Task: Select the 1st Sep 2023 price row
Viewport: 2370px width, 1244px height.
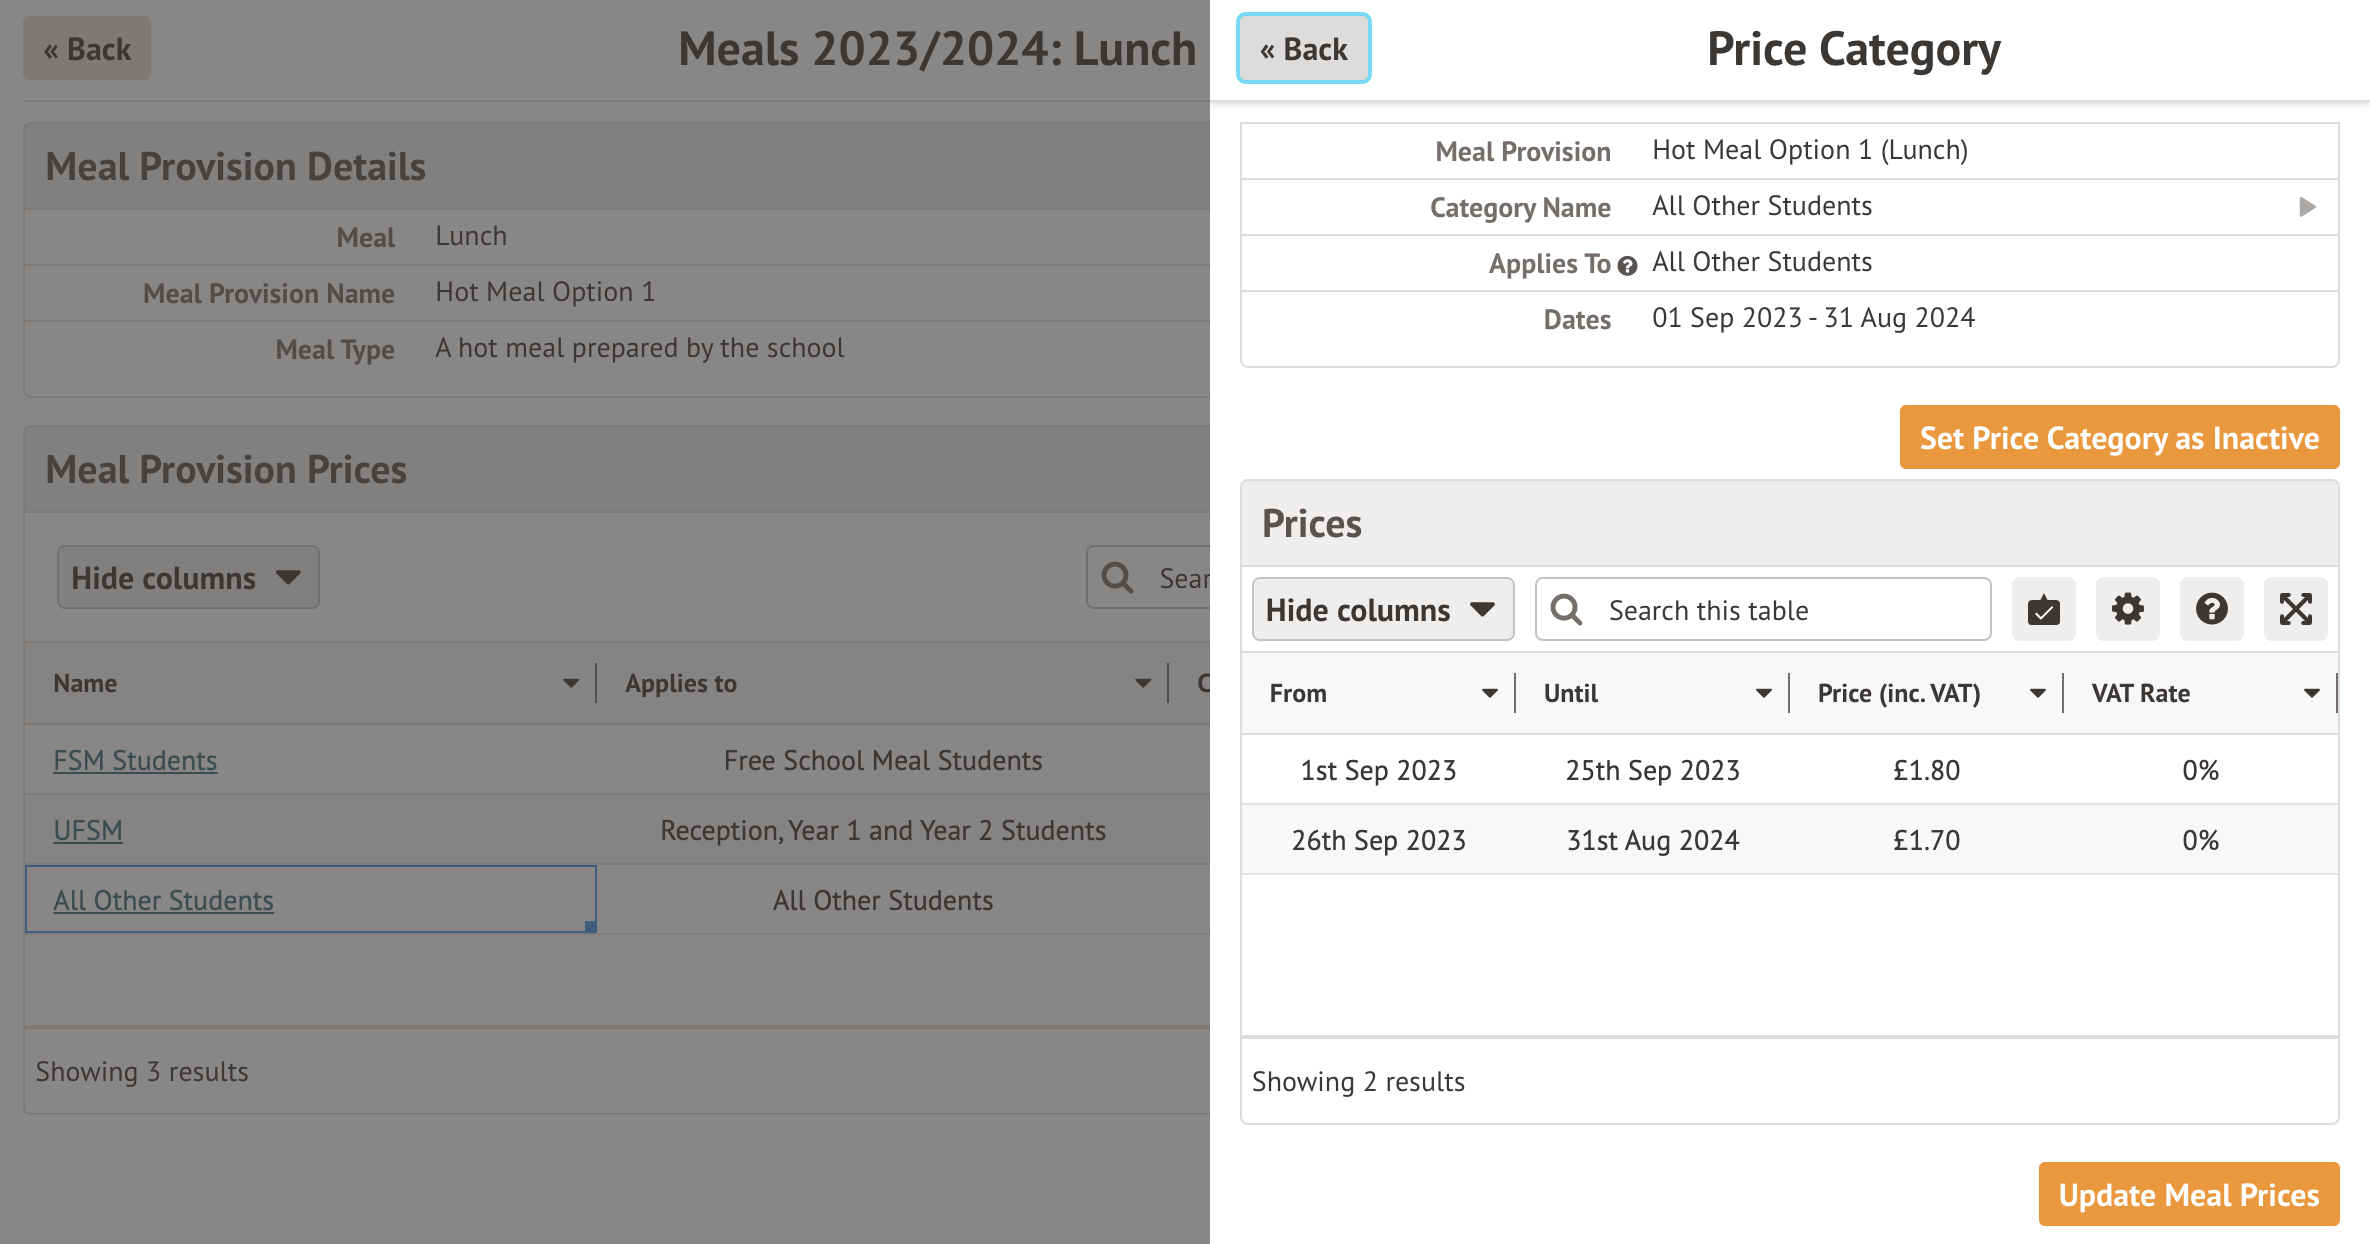Action: tap(1788, 770)
